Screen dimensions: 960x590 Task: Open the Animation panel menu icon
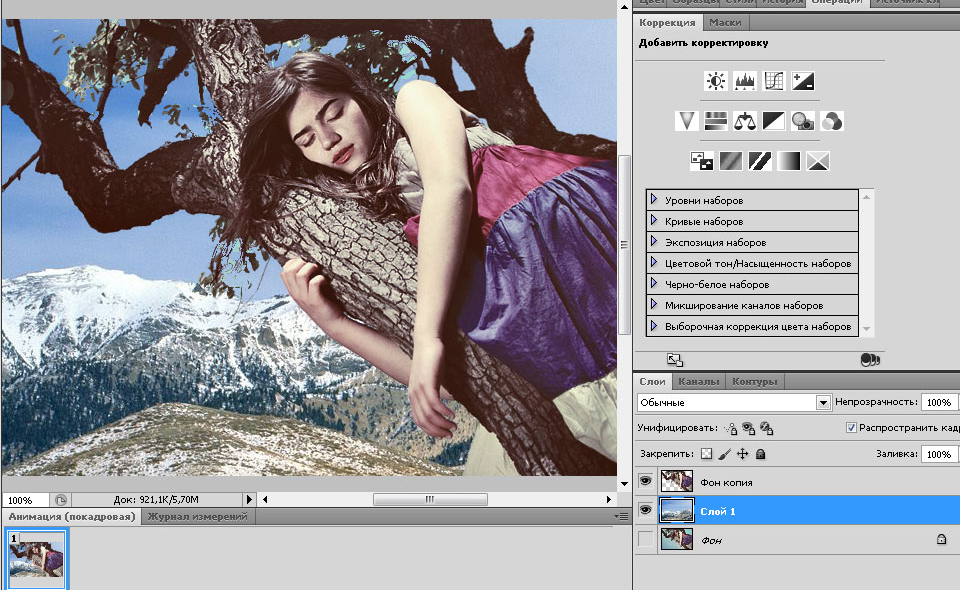(x=621, y=517)
